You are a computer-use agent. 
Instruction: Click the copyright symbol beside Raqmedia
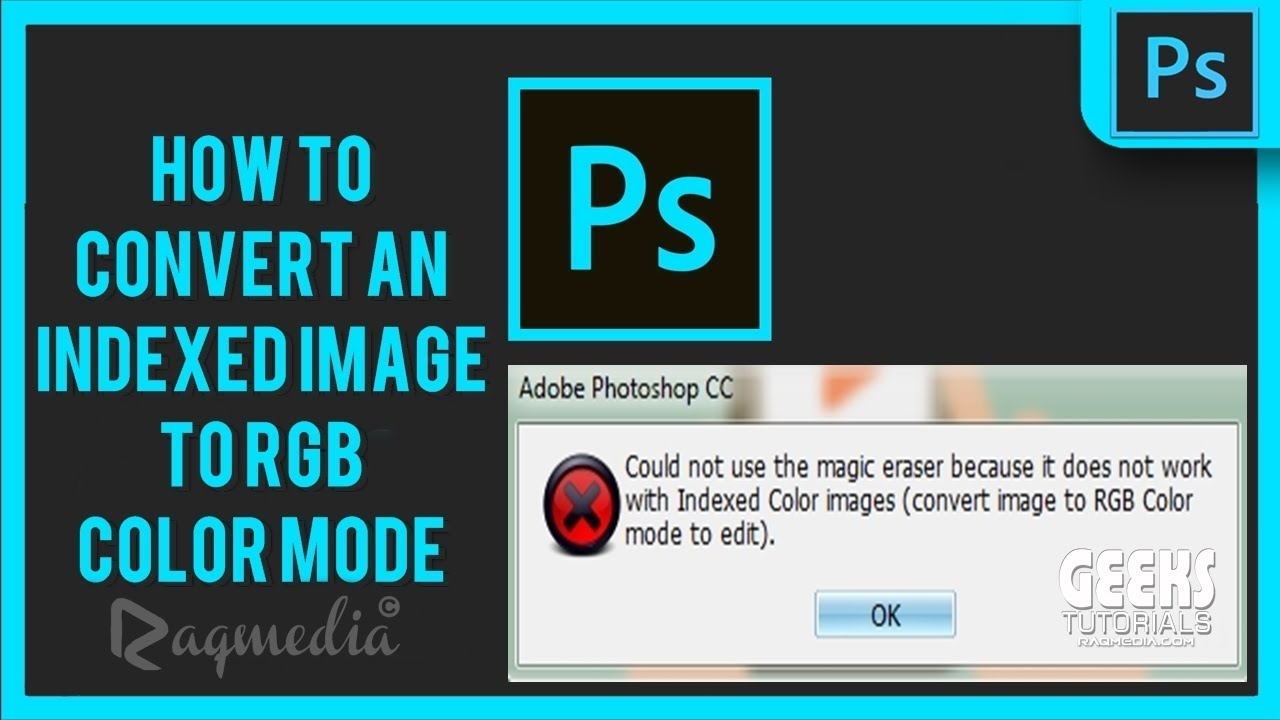[x=389, y=607]
